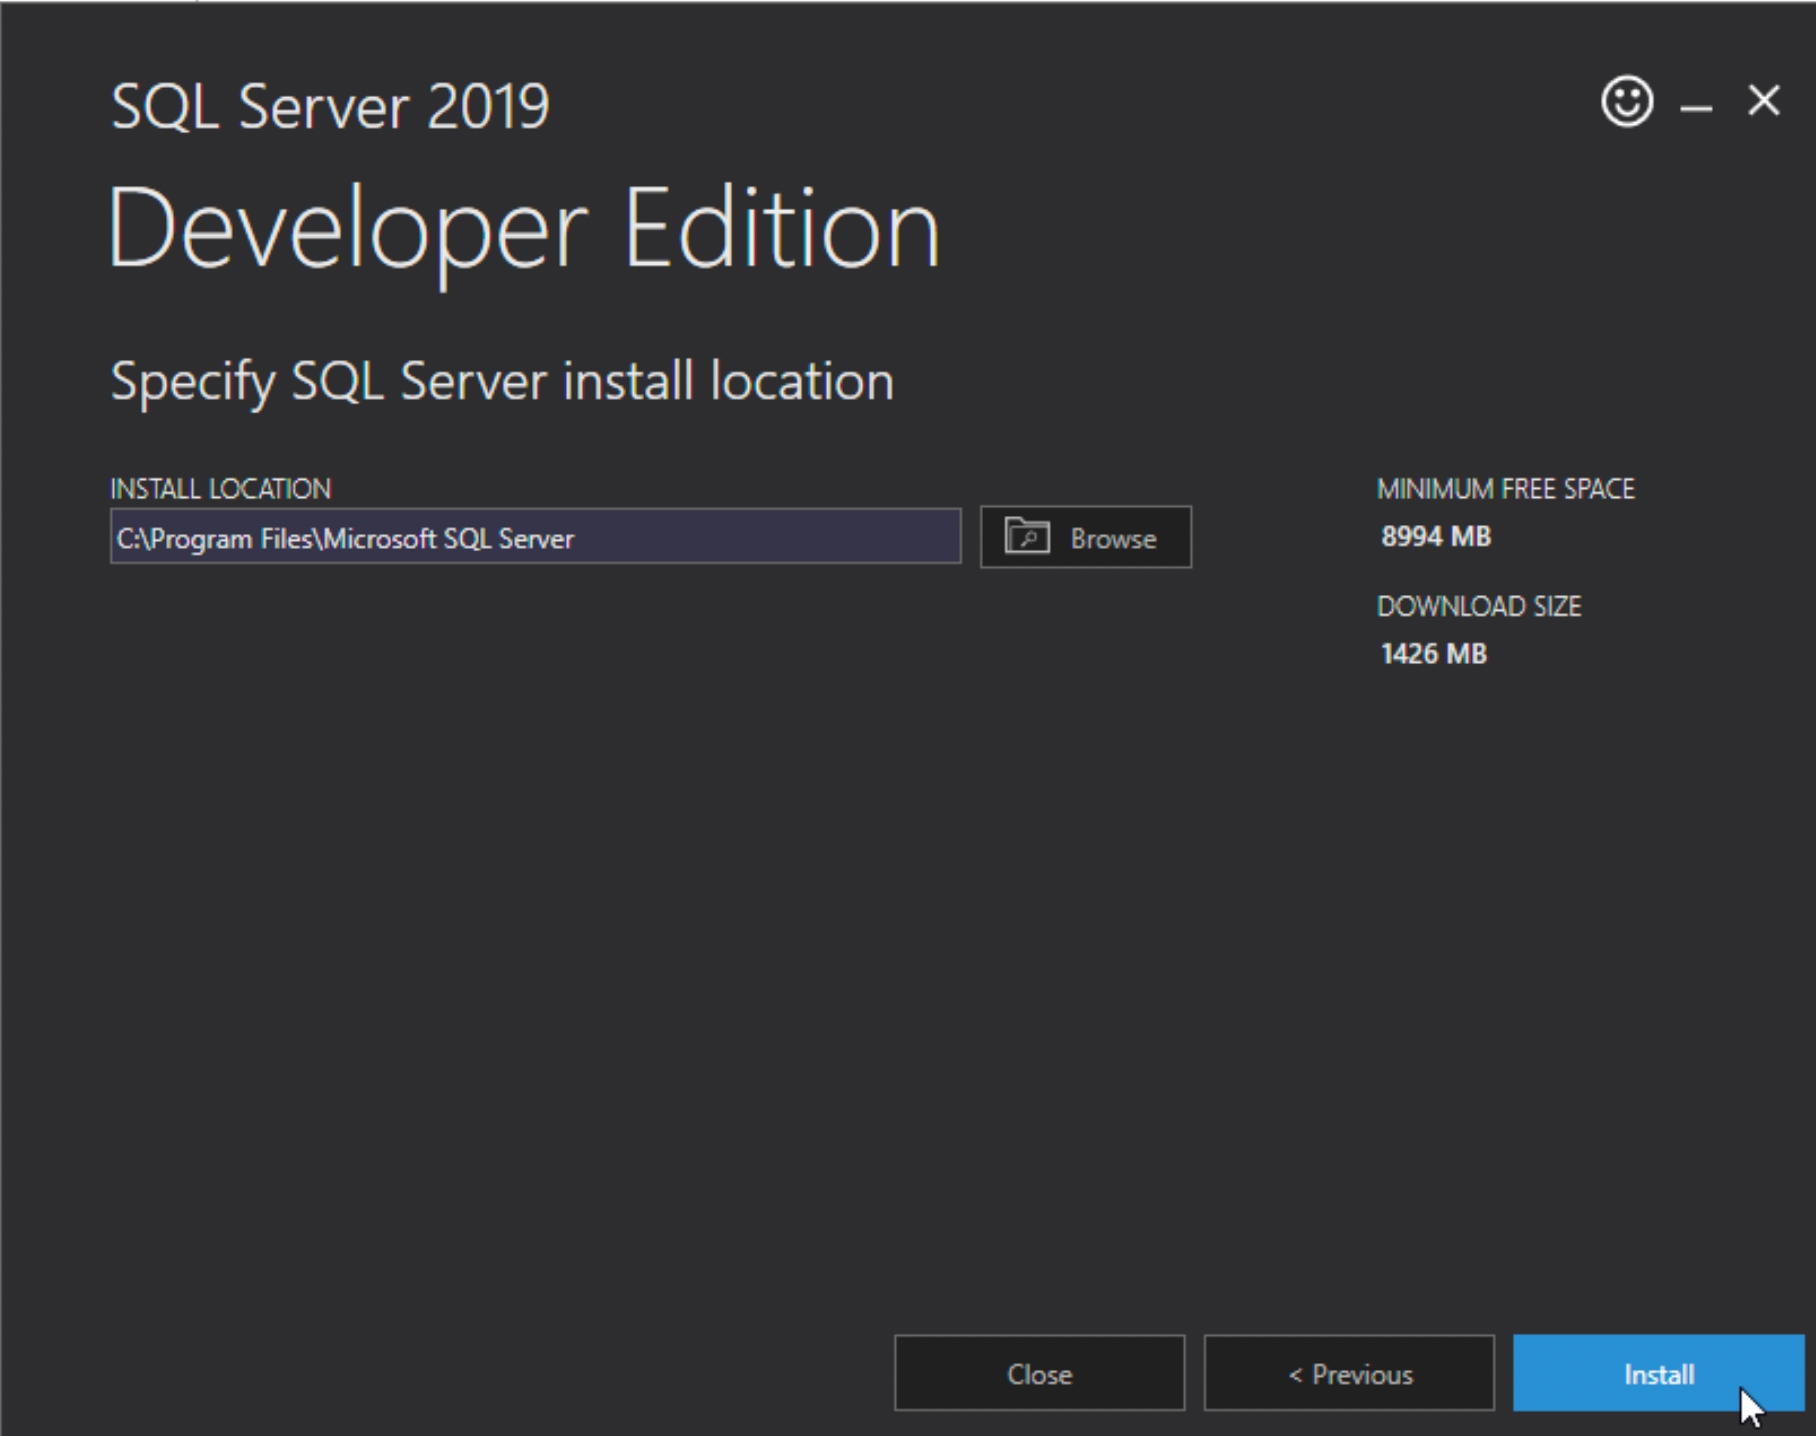Open folder picker via Browse

click(1086, 537)
